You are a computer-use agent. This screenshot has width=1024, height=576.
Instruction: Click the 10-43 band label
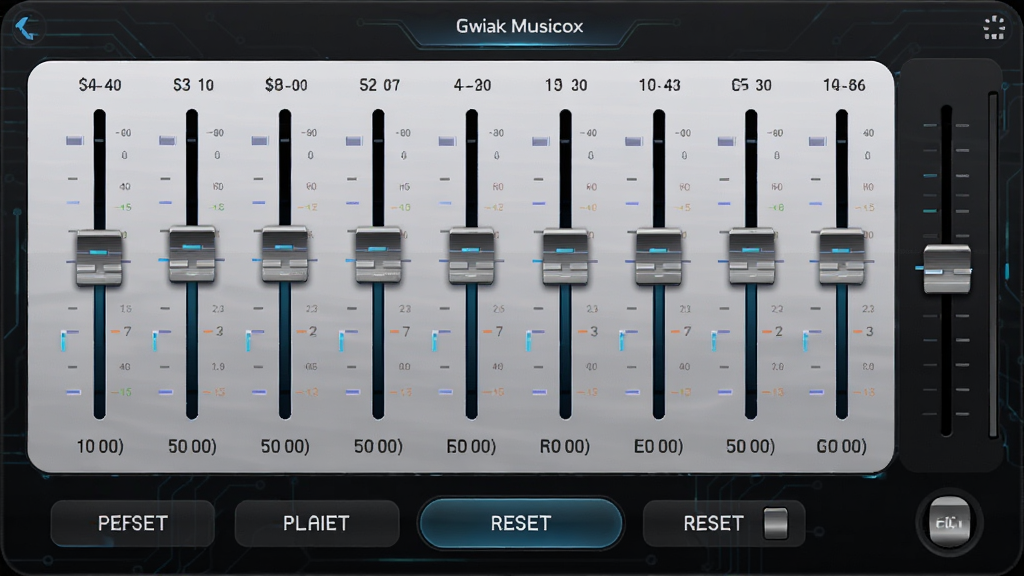tap(659, 86)
